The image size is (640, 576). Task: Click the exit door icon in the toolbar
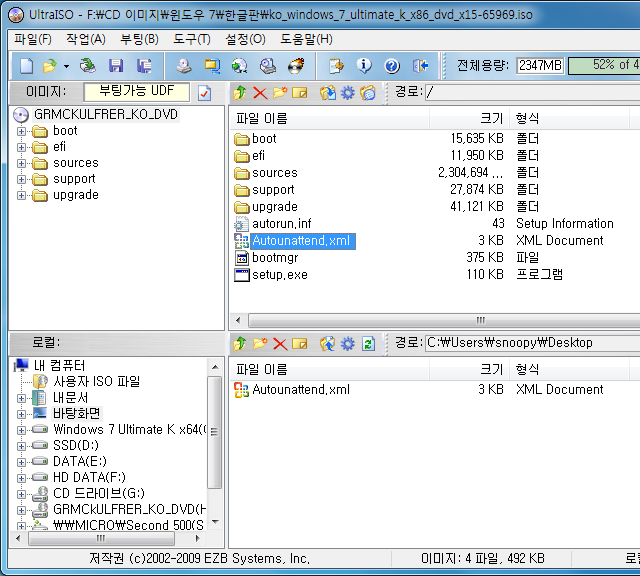[420, 65]
